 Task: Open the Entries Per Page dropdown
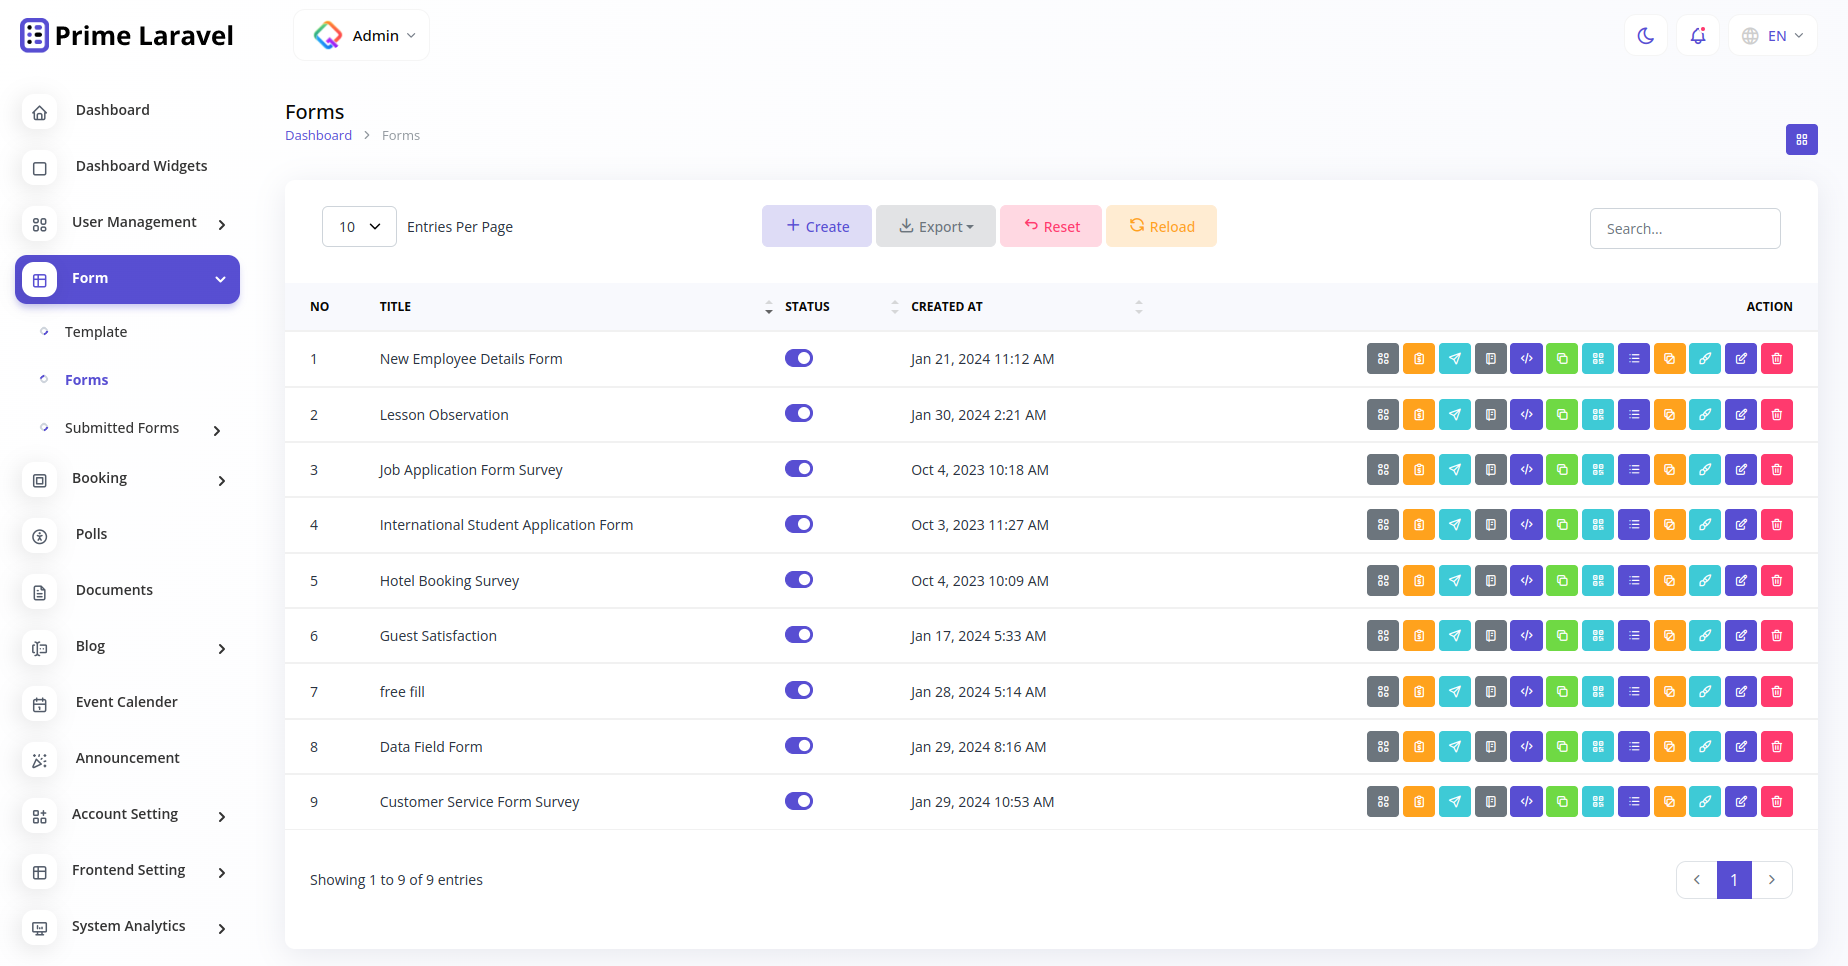pos(359,226)
